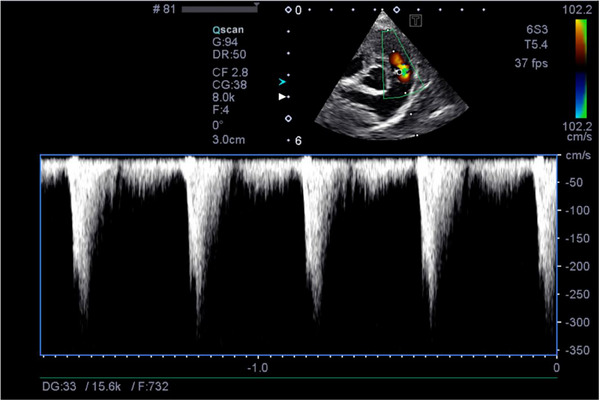
Task: Click the -50 velocity scale label
Action: point(574,182)
